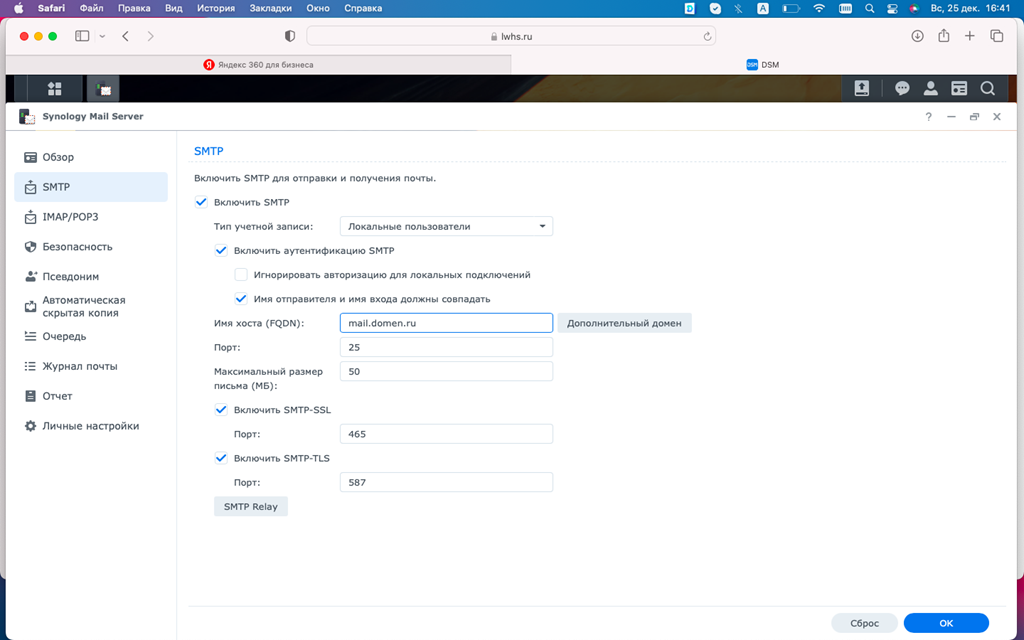The image size is (1024, 640).
Task: Open Mail Server help question mark
Action: click(928, 116)
